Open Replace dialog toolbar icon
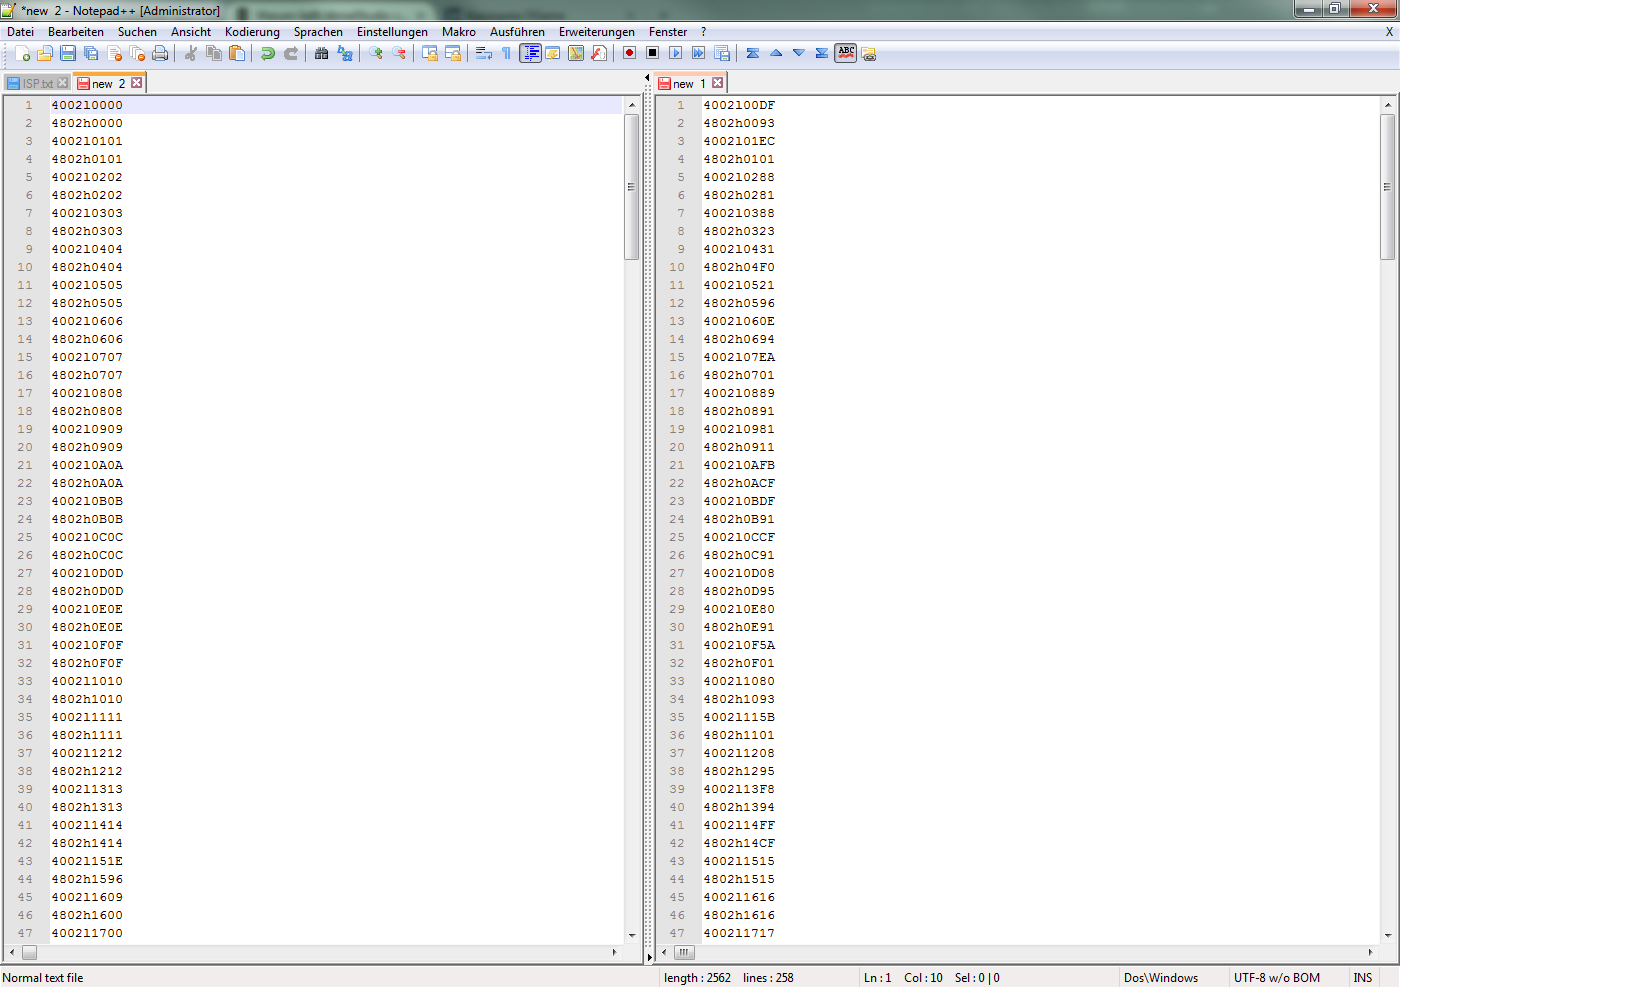 click(x=345, y=53)
